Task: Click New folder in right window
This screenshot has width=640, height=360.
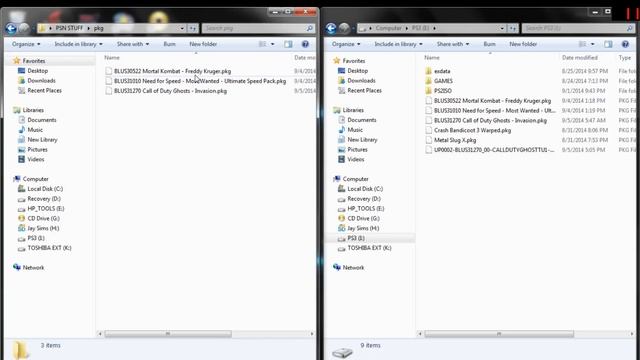Action: click(523, 44)
